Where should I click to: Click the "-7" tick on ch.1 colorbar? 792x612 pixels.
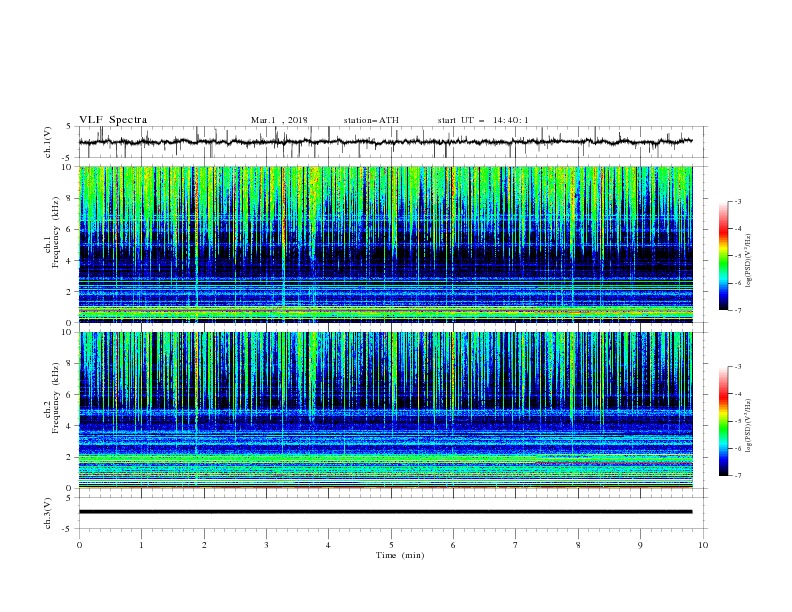738,310
